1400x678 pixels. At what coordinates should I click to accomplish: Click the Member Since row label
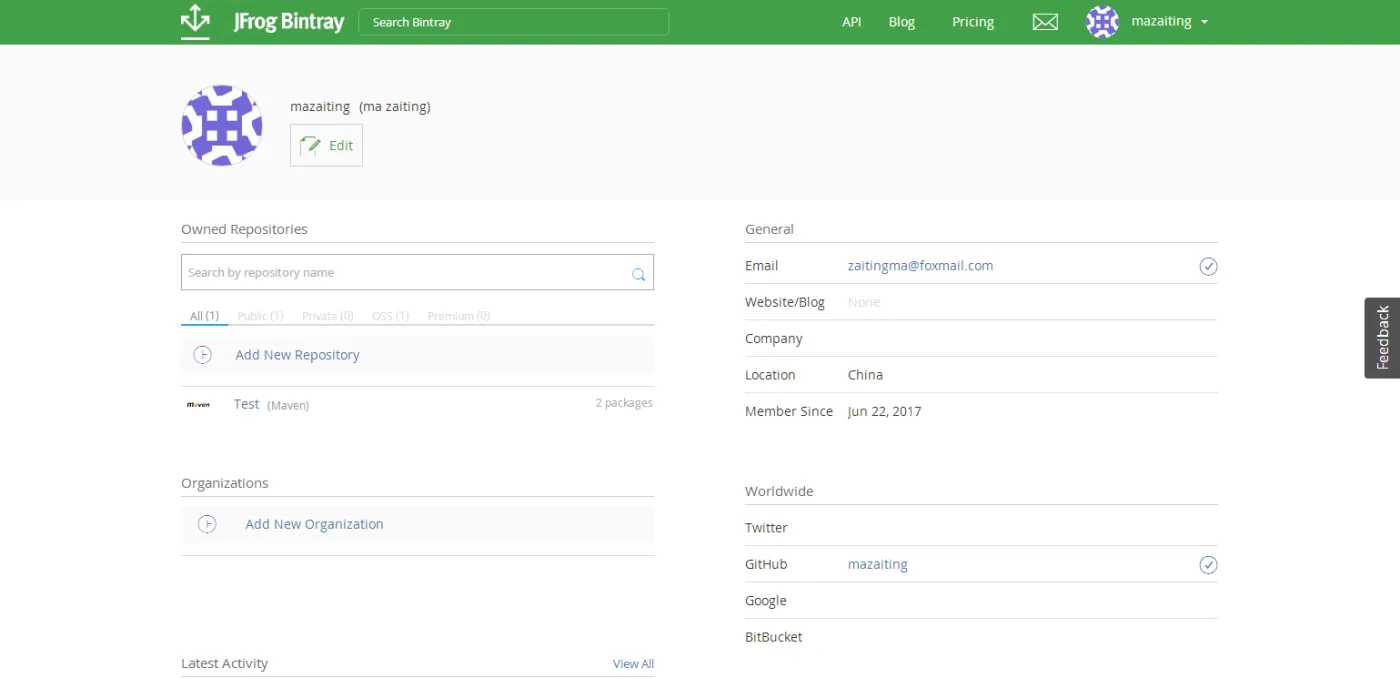(x=789, y=411)
